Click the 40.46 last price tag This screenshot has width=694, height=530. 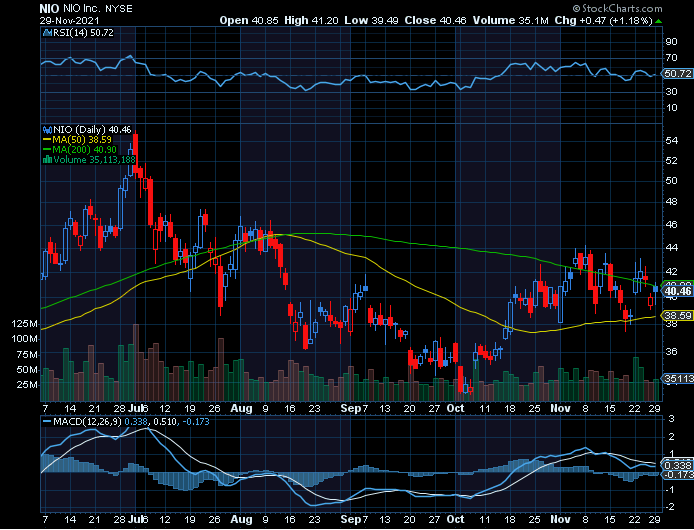pos(677,291)
